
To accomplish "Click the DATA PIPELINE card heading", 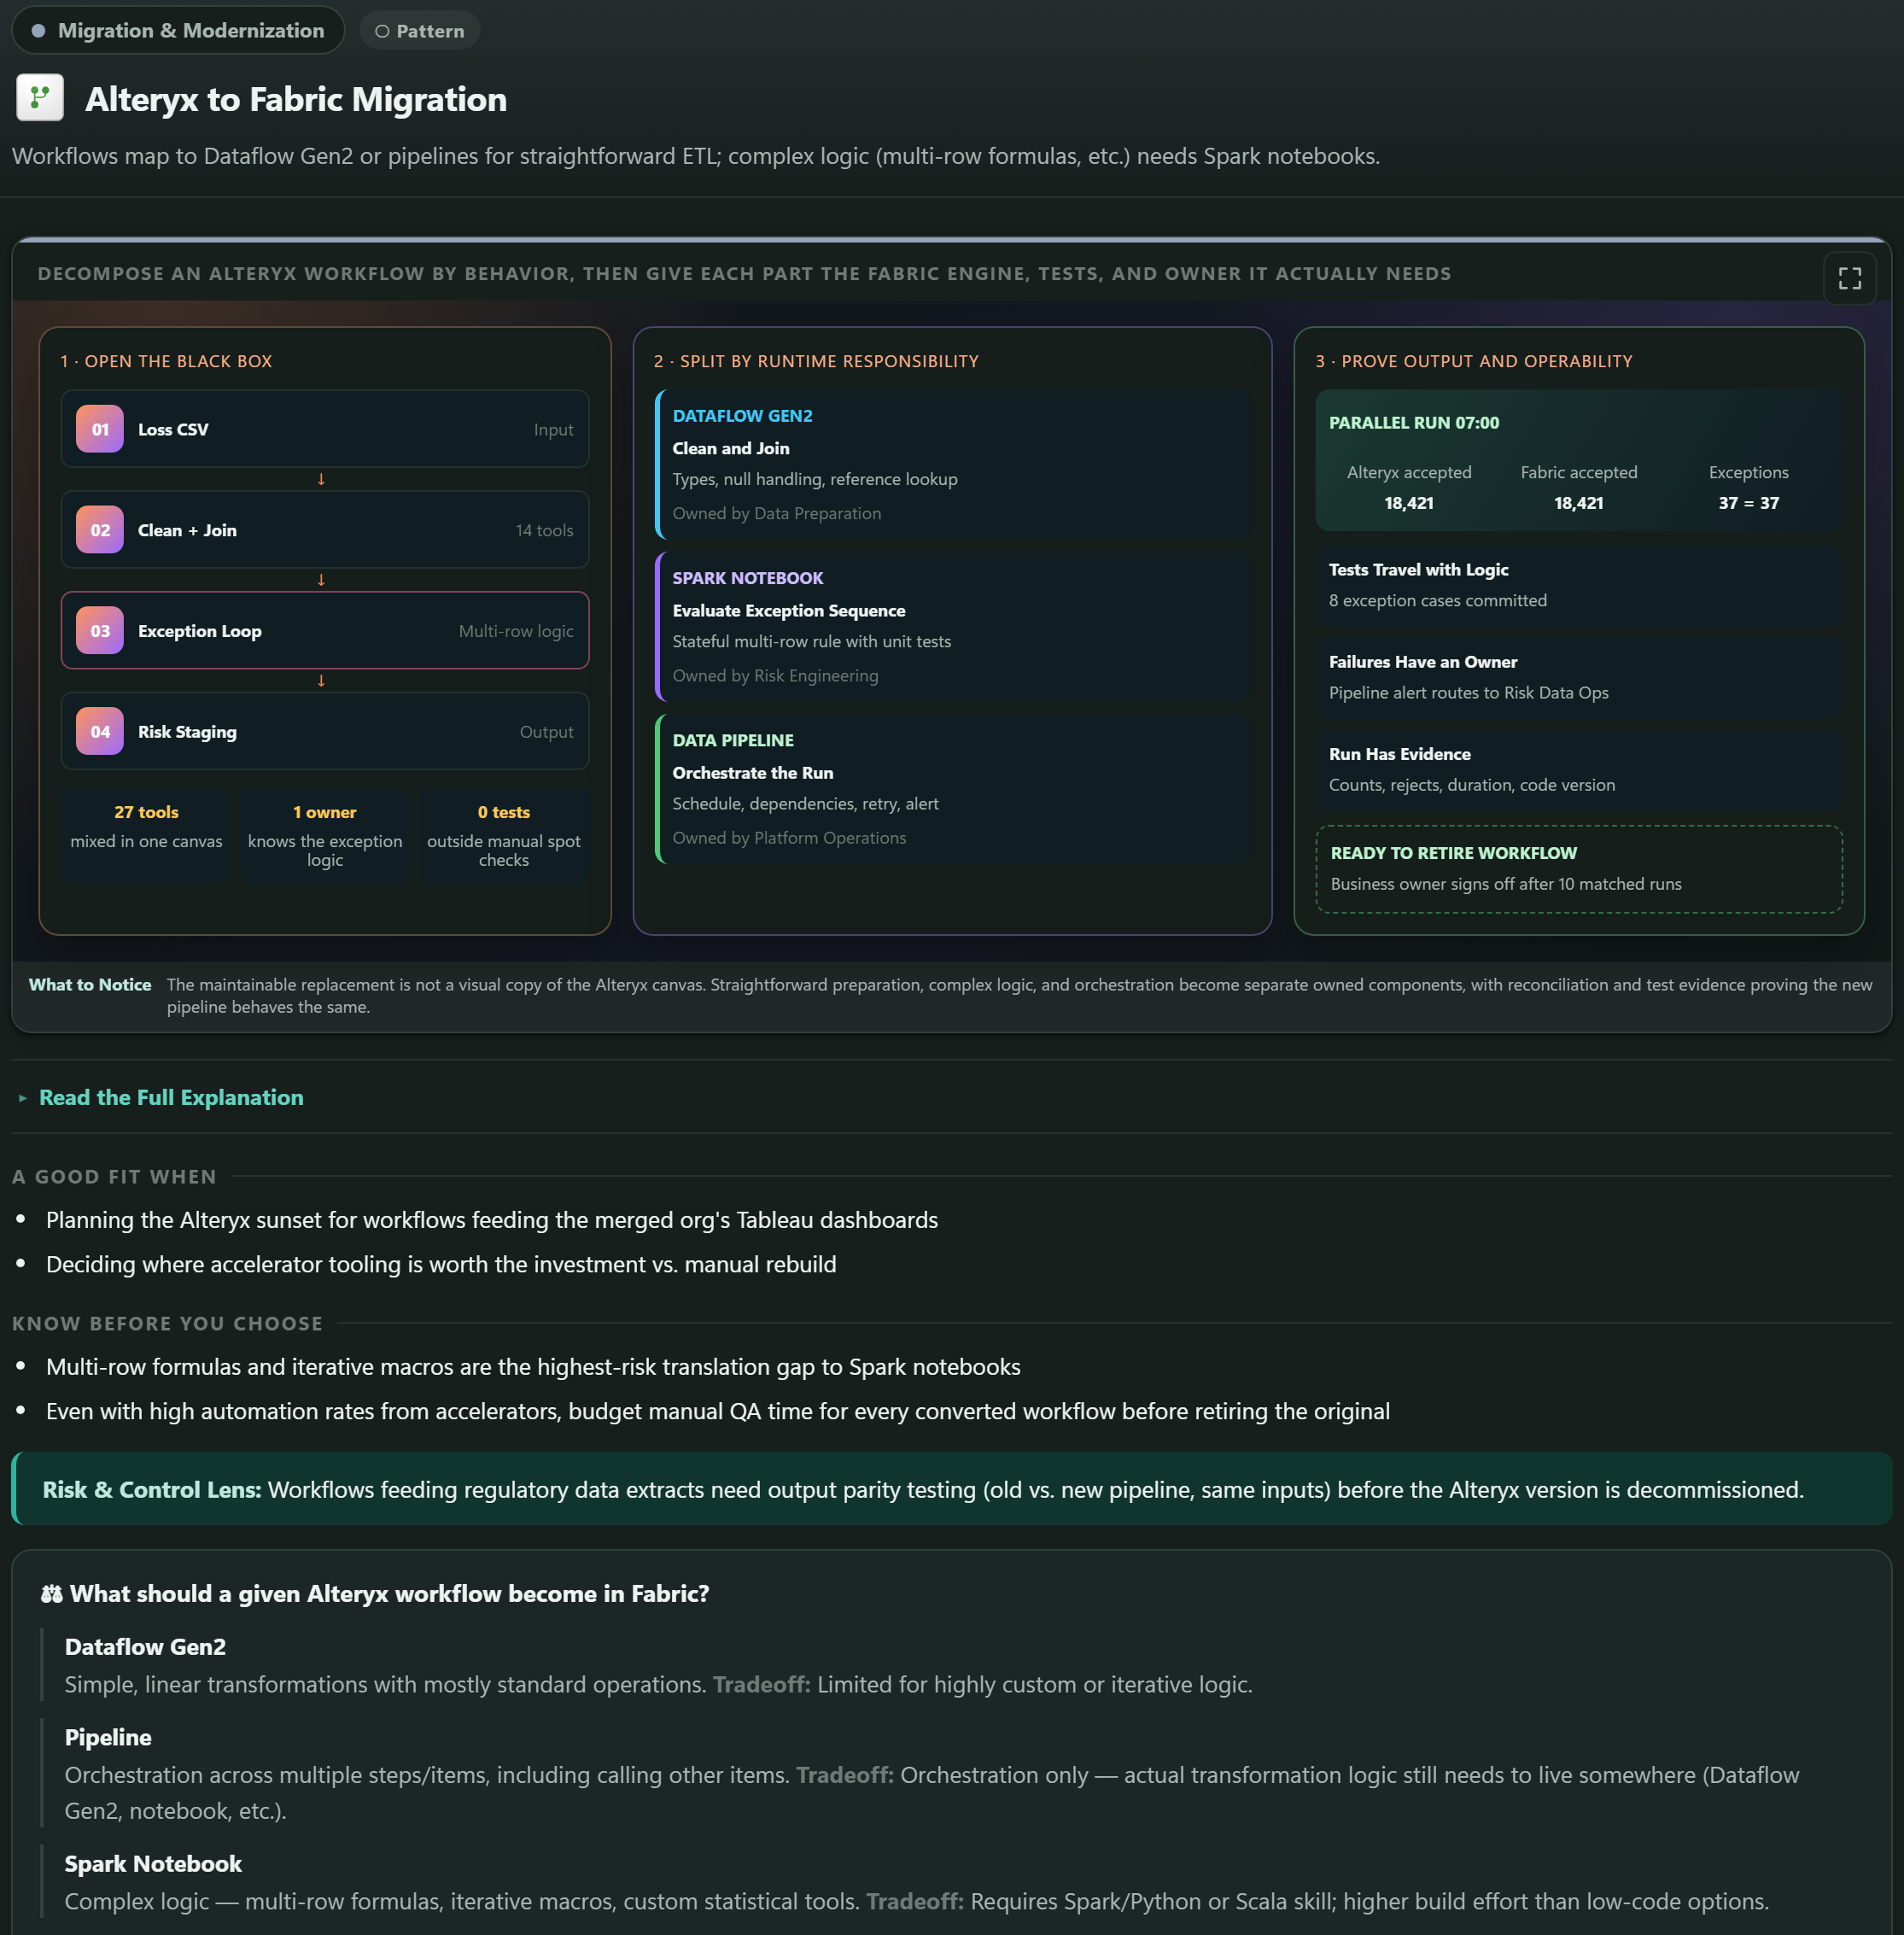I will pyautogui.click(x=733, y=740).
